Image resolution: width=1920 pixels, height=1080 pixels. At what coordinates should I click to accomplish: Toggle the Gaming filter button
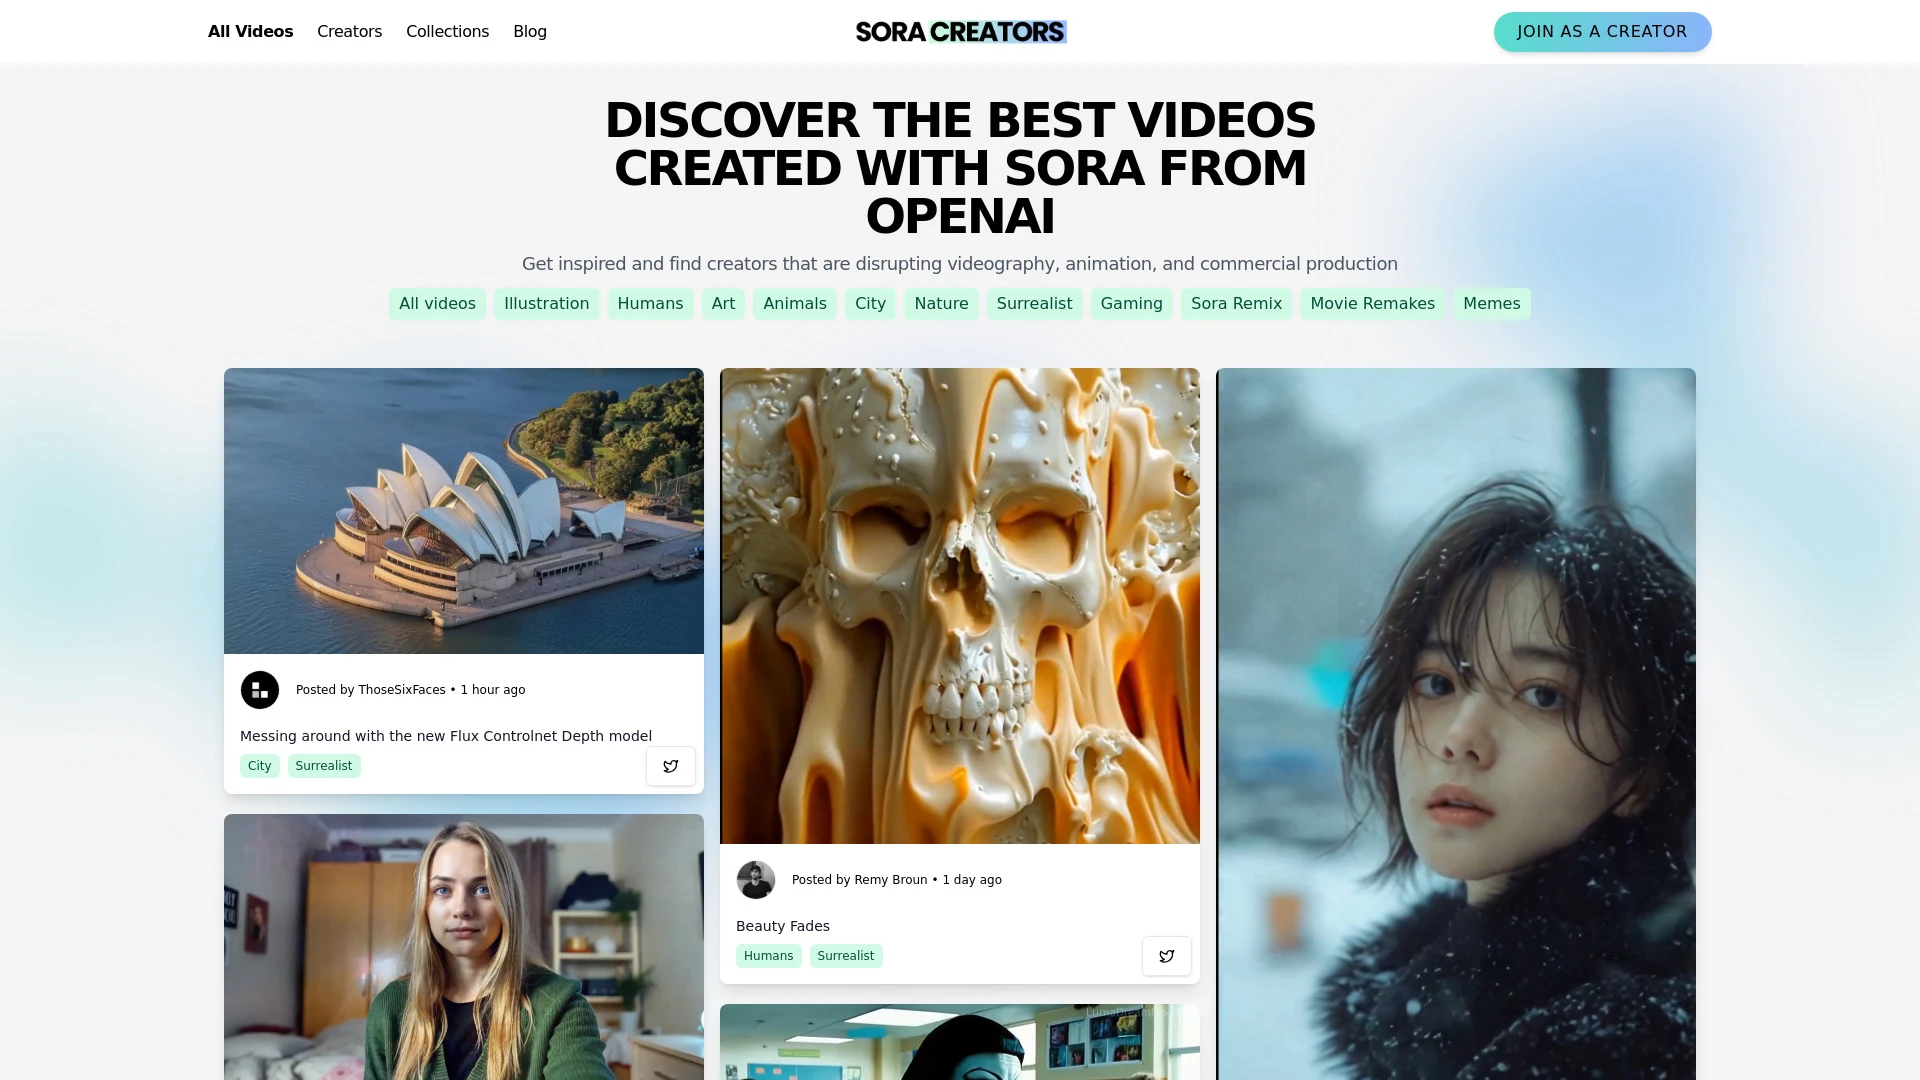(x=1131, y=303)
